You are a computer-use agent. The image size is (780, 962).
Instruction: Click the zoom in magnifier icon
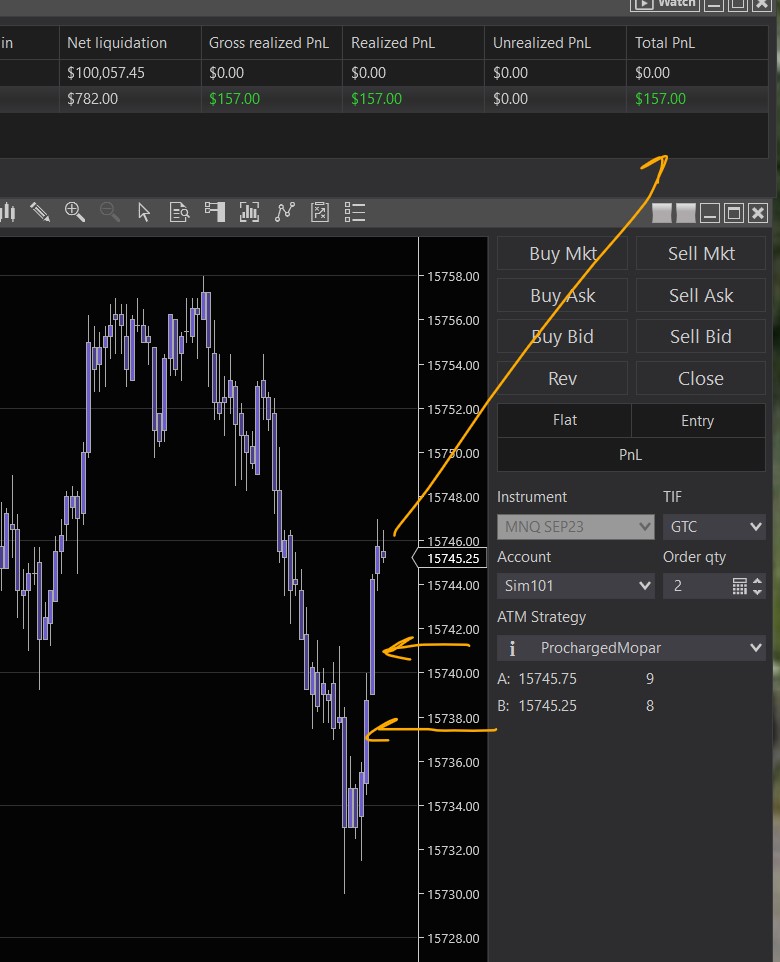click(x=75, y=212)
